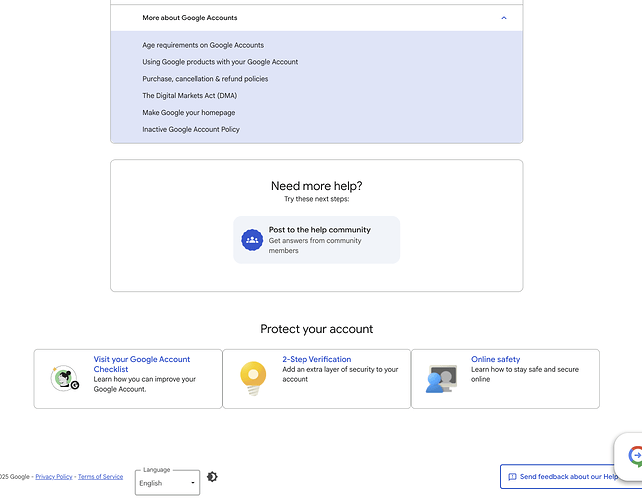Screen dimensions: 642x500
Task: Open the Terms of Service footer link
Action: (x=100, y=477)
